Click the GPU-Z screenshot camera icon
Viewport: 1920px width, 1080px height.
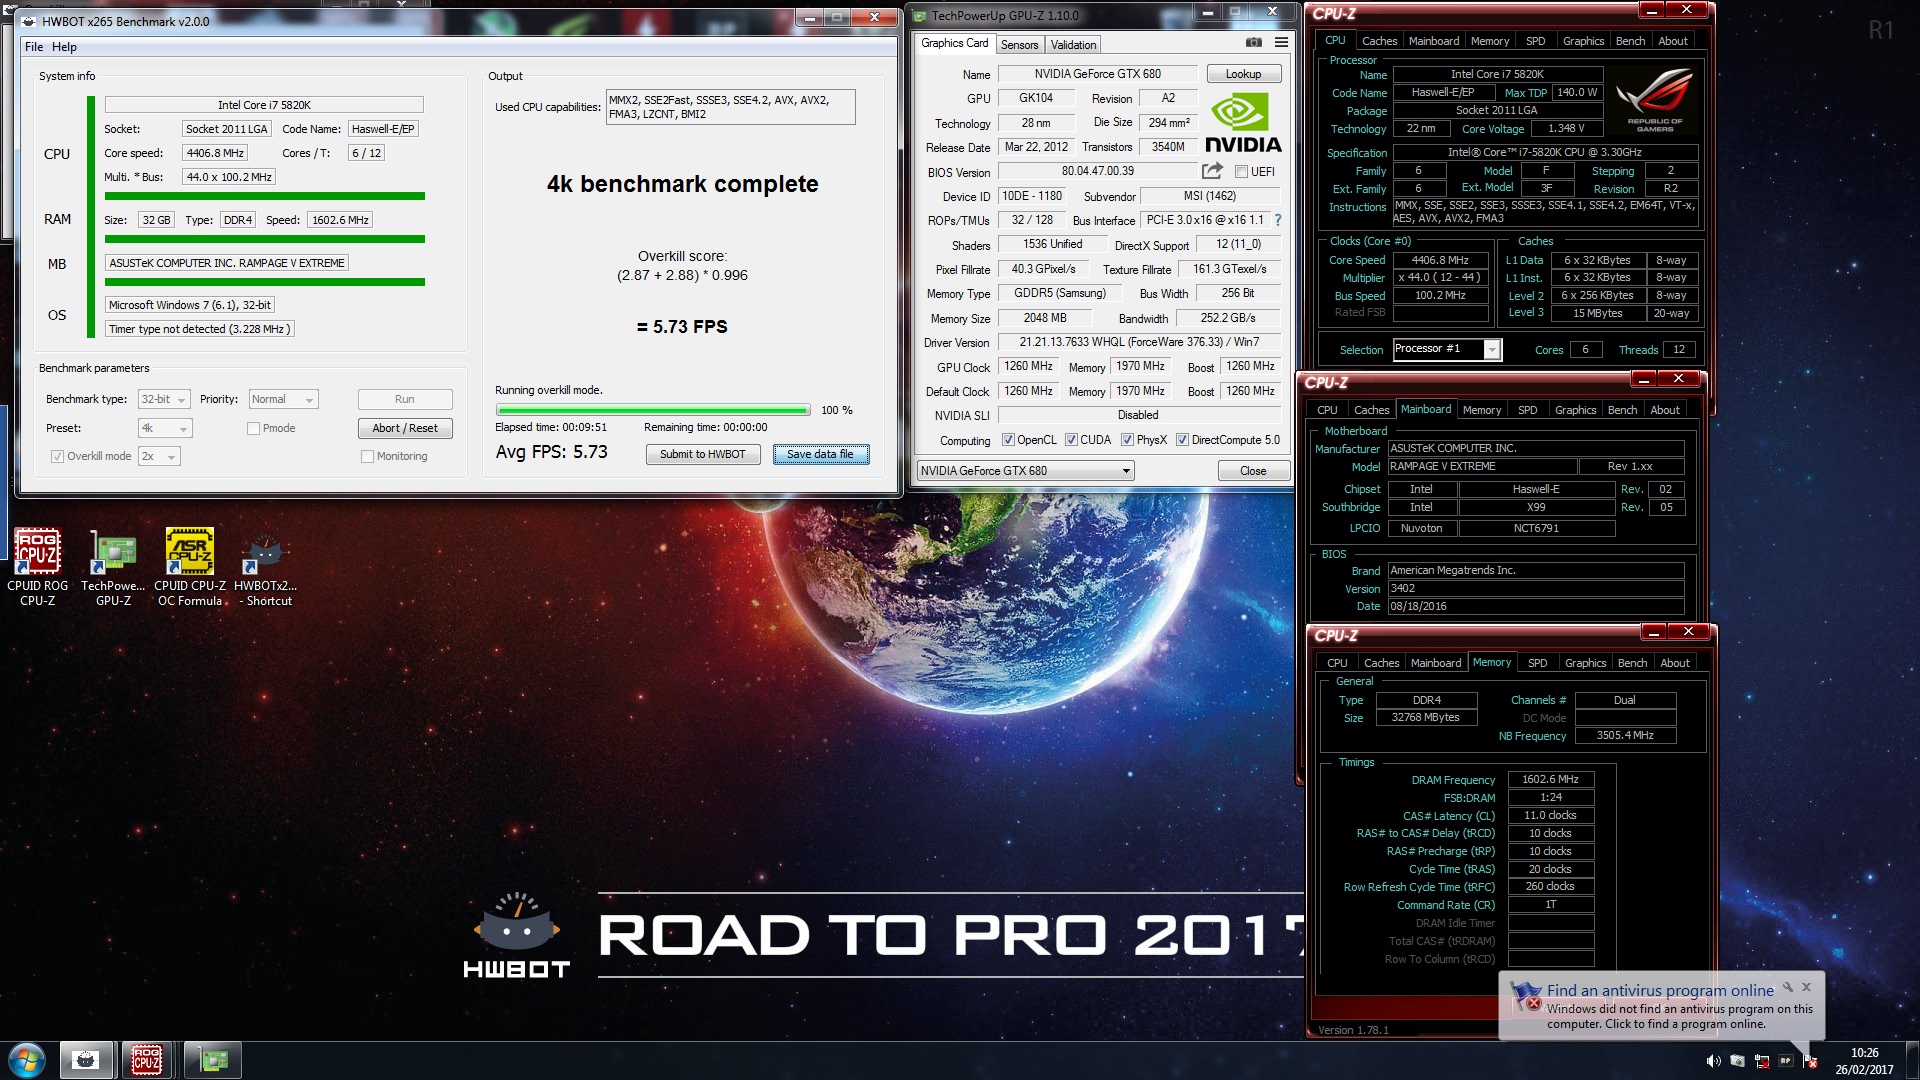1253,43
